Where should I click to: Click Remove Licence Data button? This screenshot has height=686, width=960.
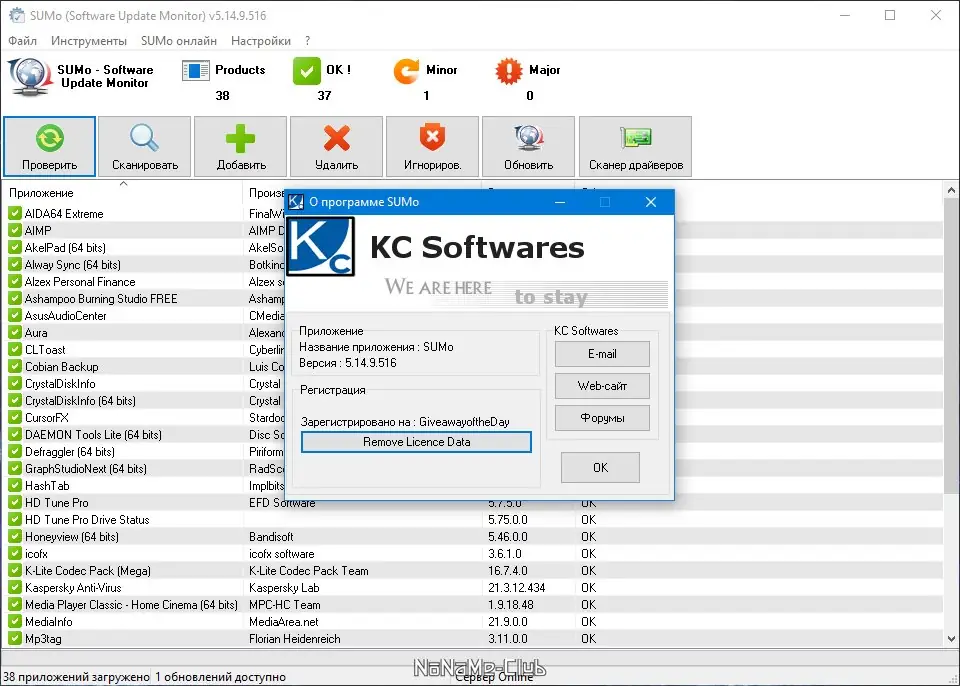pyautogui.click(x=416, y=442)
